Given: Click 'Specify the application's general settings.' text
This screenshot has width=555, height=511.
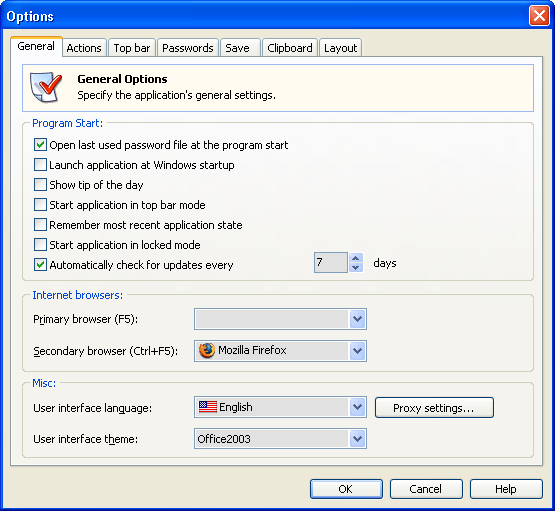Looking at the screenshot, I should [176, 95].
